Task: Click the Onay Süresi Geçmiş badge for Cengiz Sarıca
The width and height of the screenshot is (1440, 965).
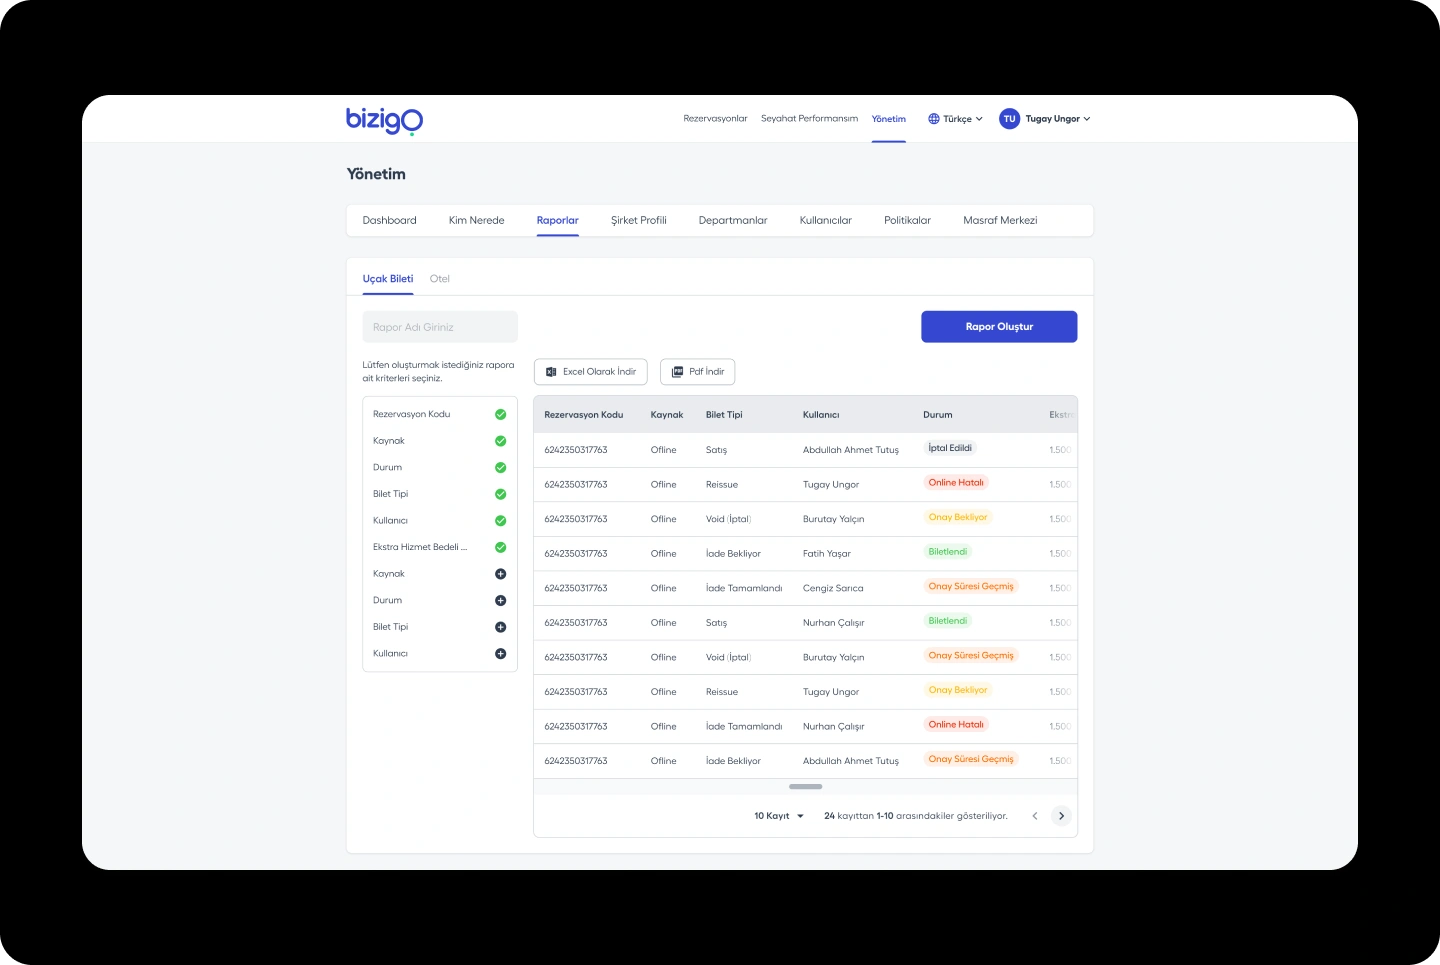Action: pos(971,587)
